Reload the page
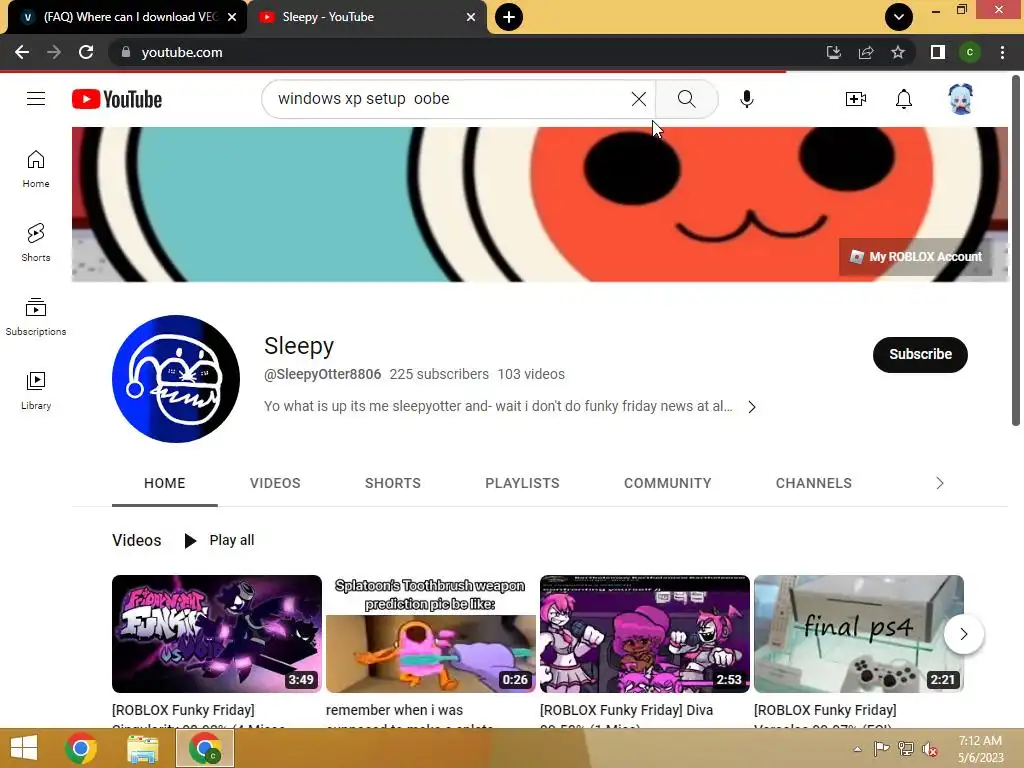Screen dimensions: 1024x768 coord(86,52)
